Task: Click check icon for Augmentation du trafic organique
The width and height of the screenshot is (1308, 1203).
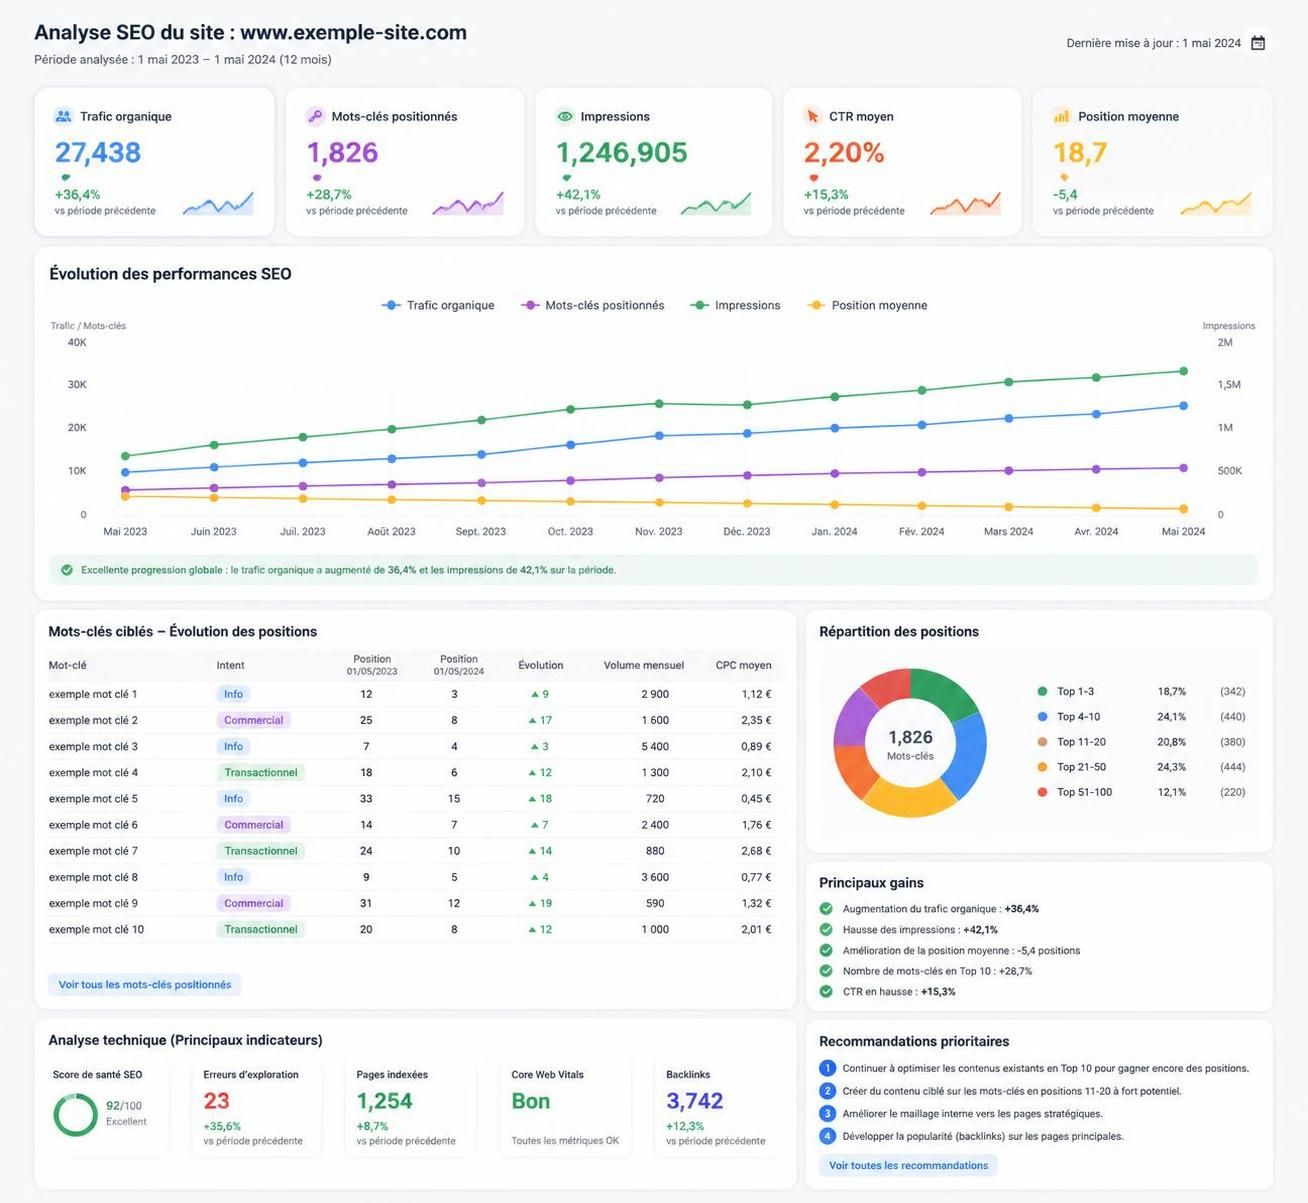Action: point(826,909)
